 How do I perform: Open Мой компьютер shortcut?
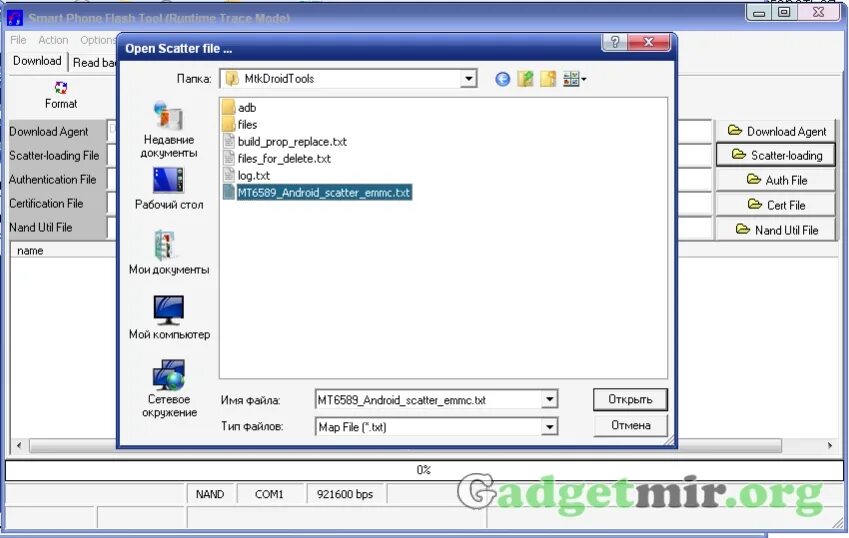[x=169, y=318]
